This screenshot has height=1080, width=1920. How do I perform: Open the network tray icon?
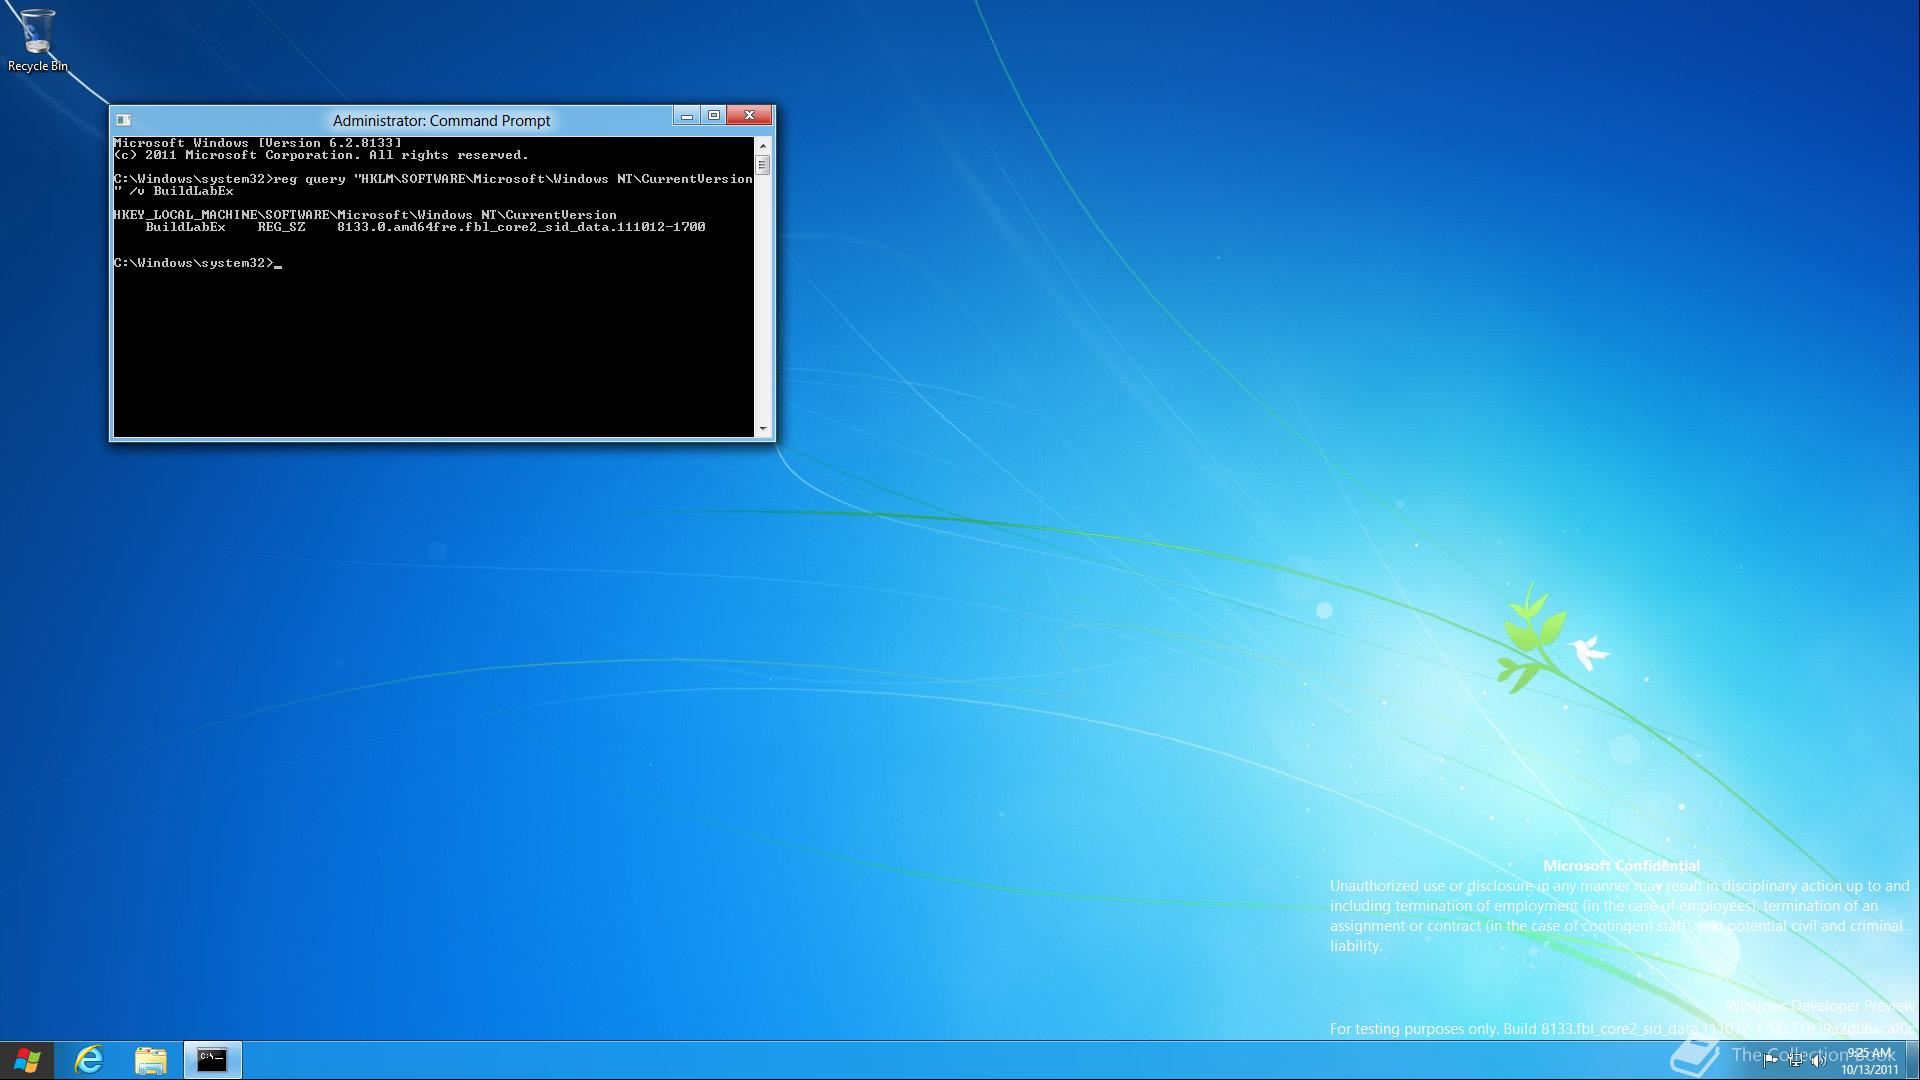(1795, 1061)
